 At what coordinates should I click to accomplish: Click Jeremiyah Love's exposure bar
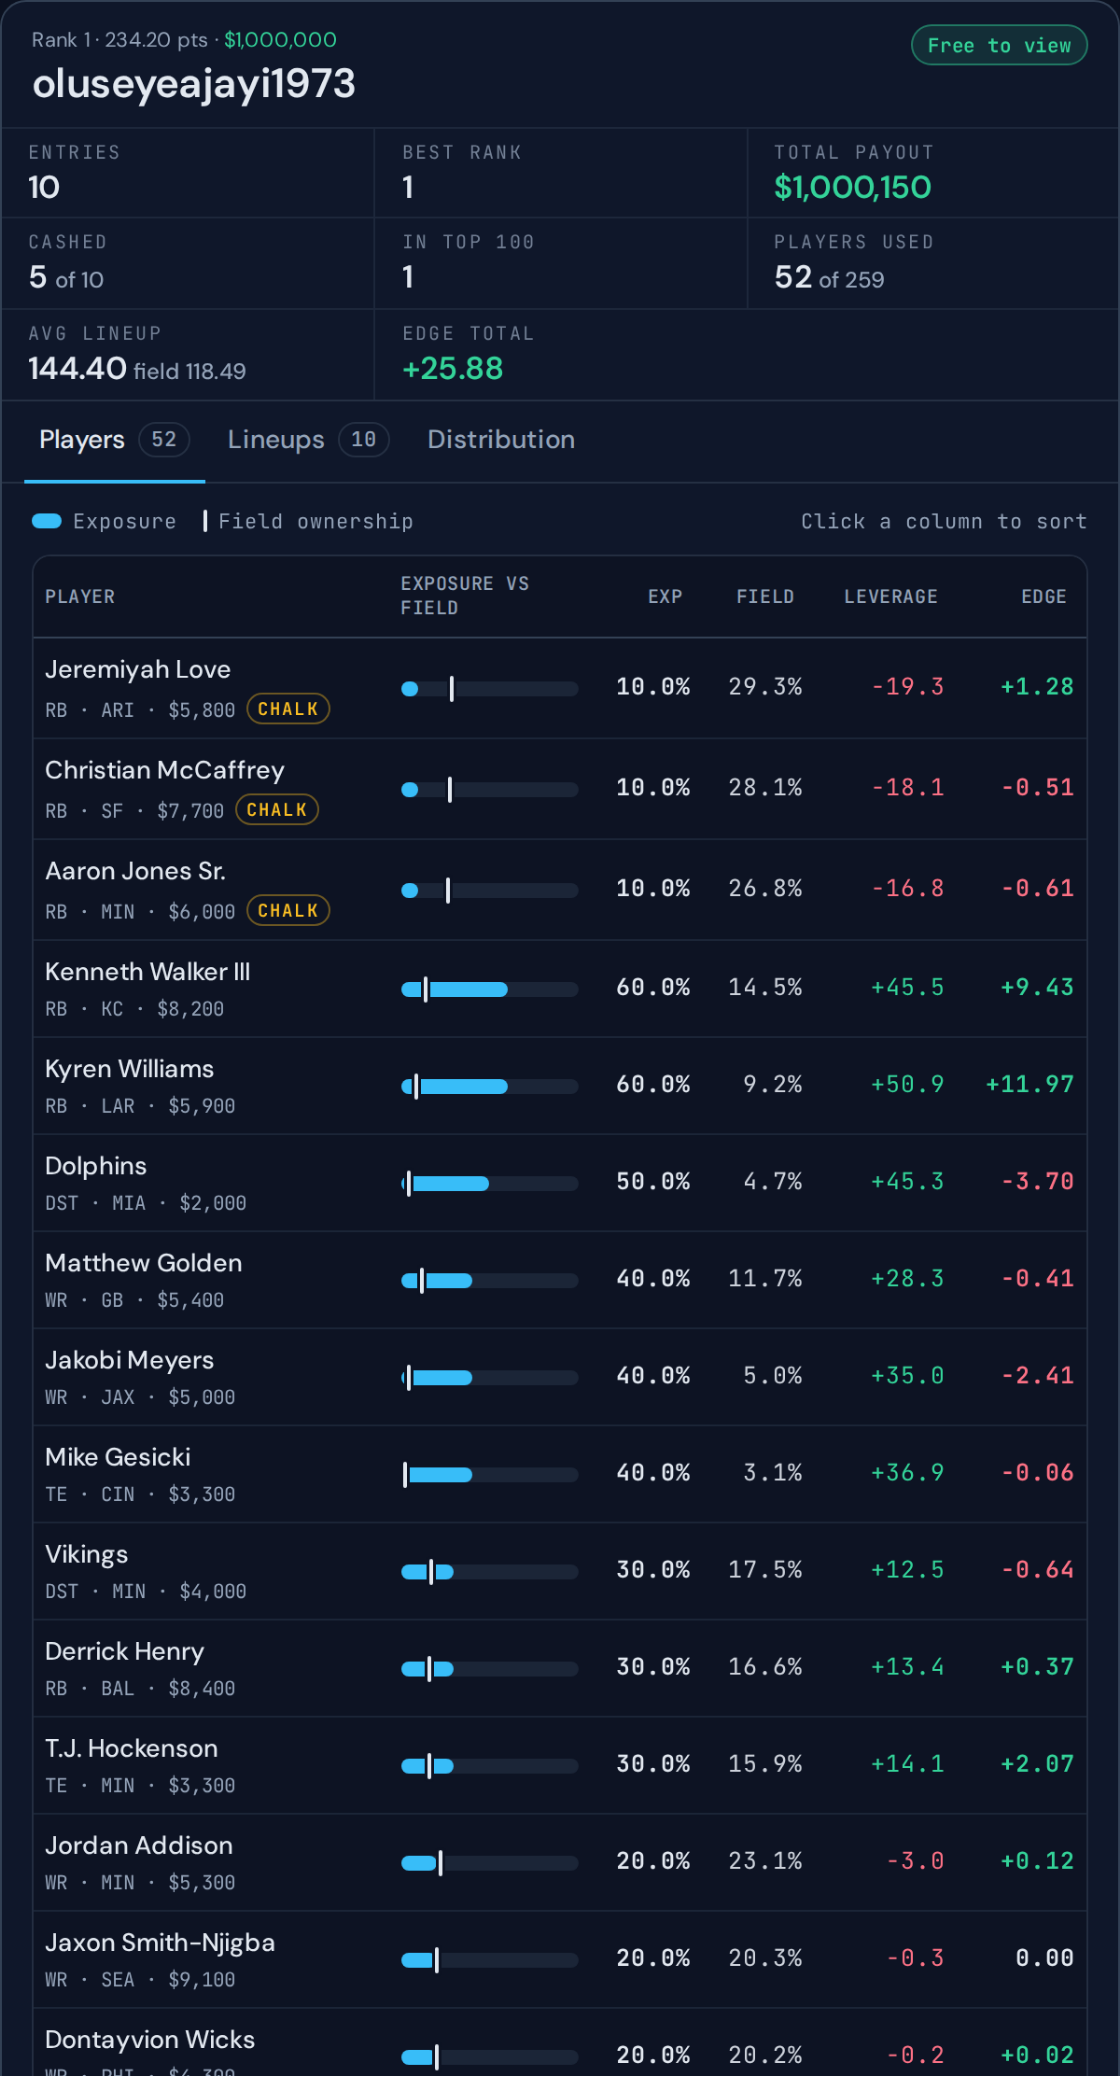click(490, 689)
